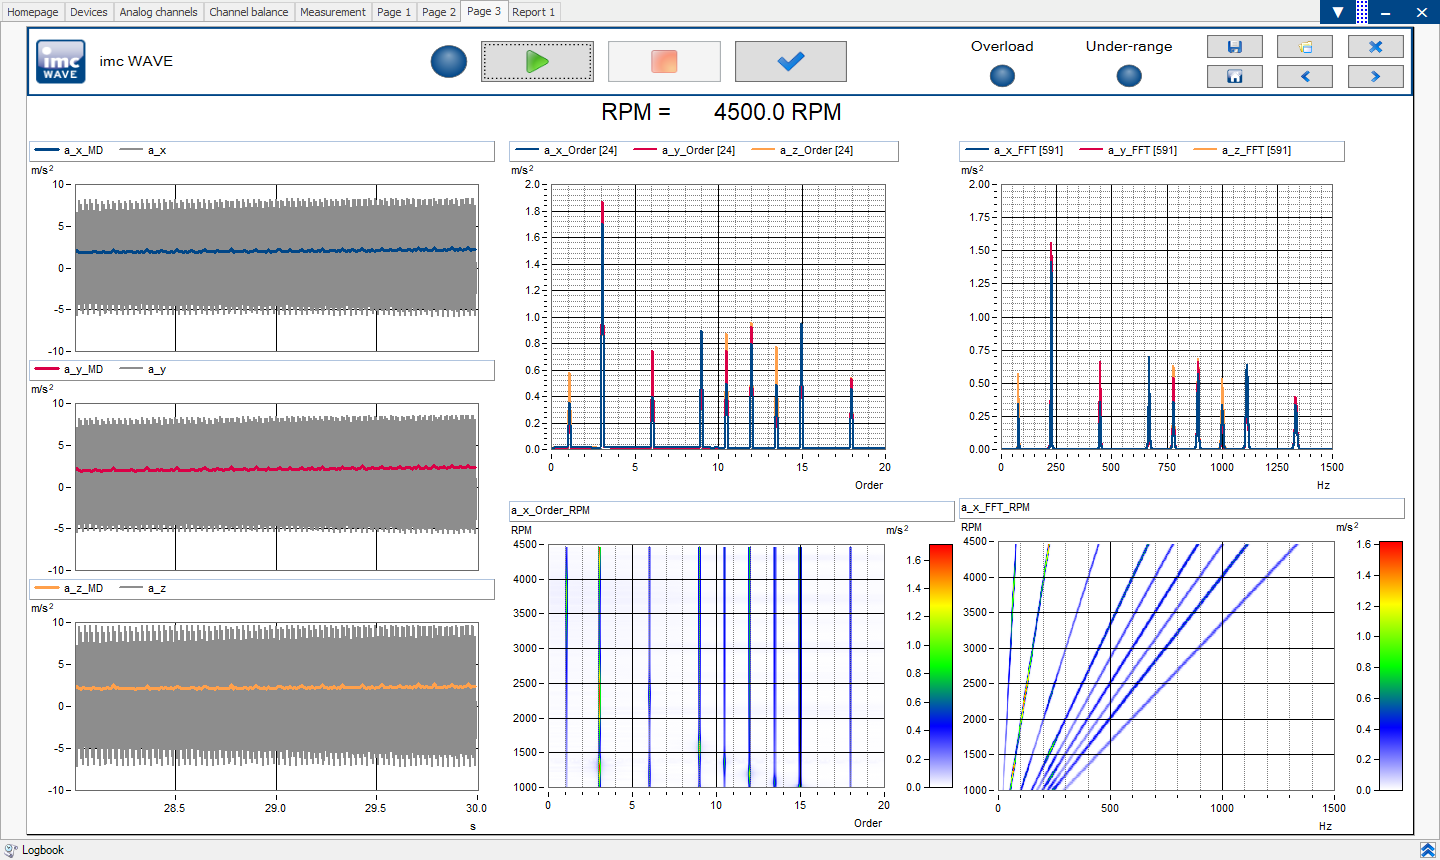This screenshot has width=1440, height=860.
Task: Navigate back with left arrow button
Action: [x=1304, y=77]
